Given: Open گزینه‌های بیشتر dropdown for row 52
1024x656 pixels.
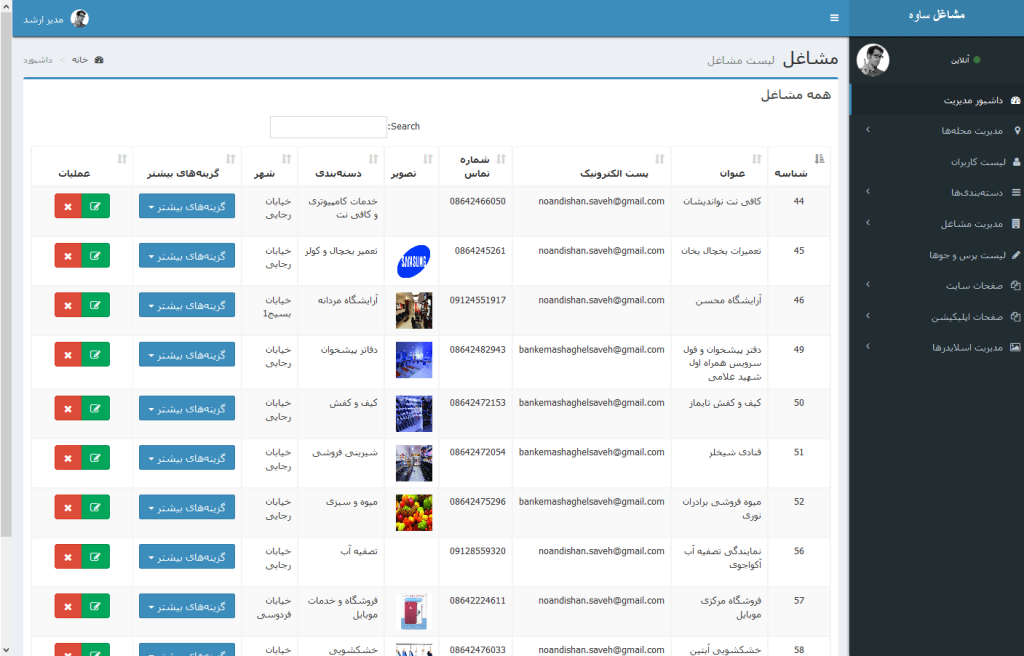Looking at the screenshot, I should 187,507.
